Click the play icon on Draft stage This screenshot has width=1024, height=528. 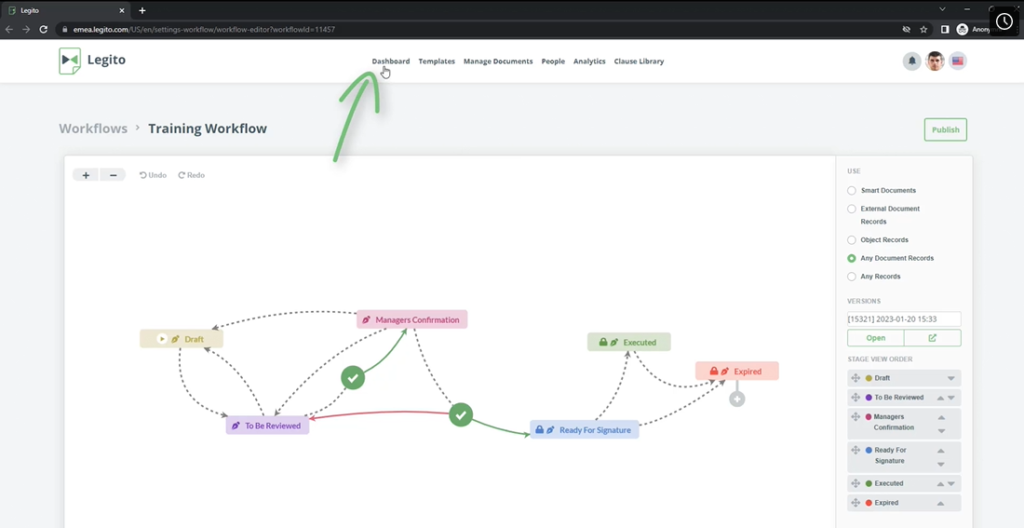pyautogui.click(x=161, y=339)
